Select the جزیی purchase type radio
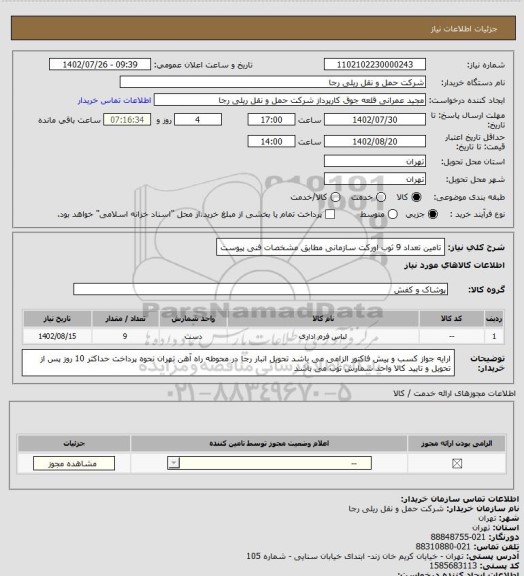Viewport: 524px width, 576px height. pyautogui.click(x=433, y=214)
